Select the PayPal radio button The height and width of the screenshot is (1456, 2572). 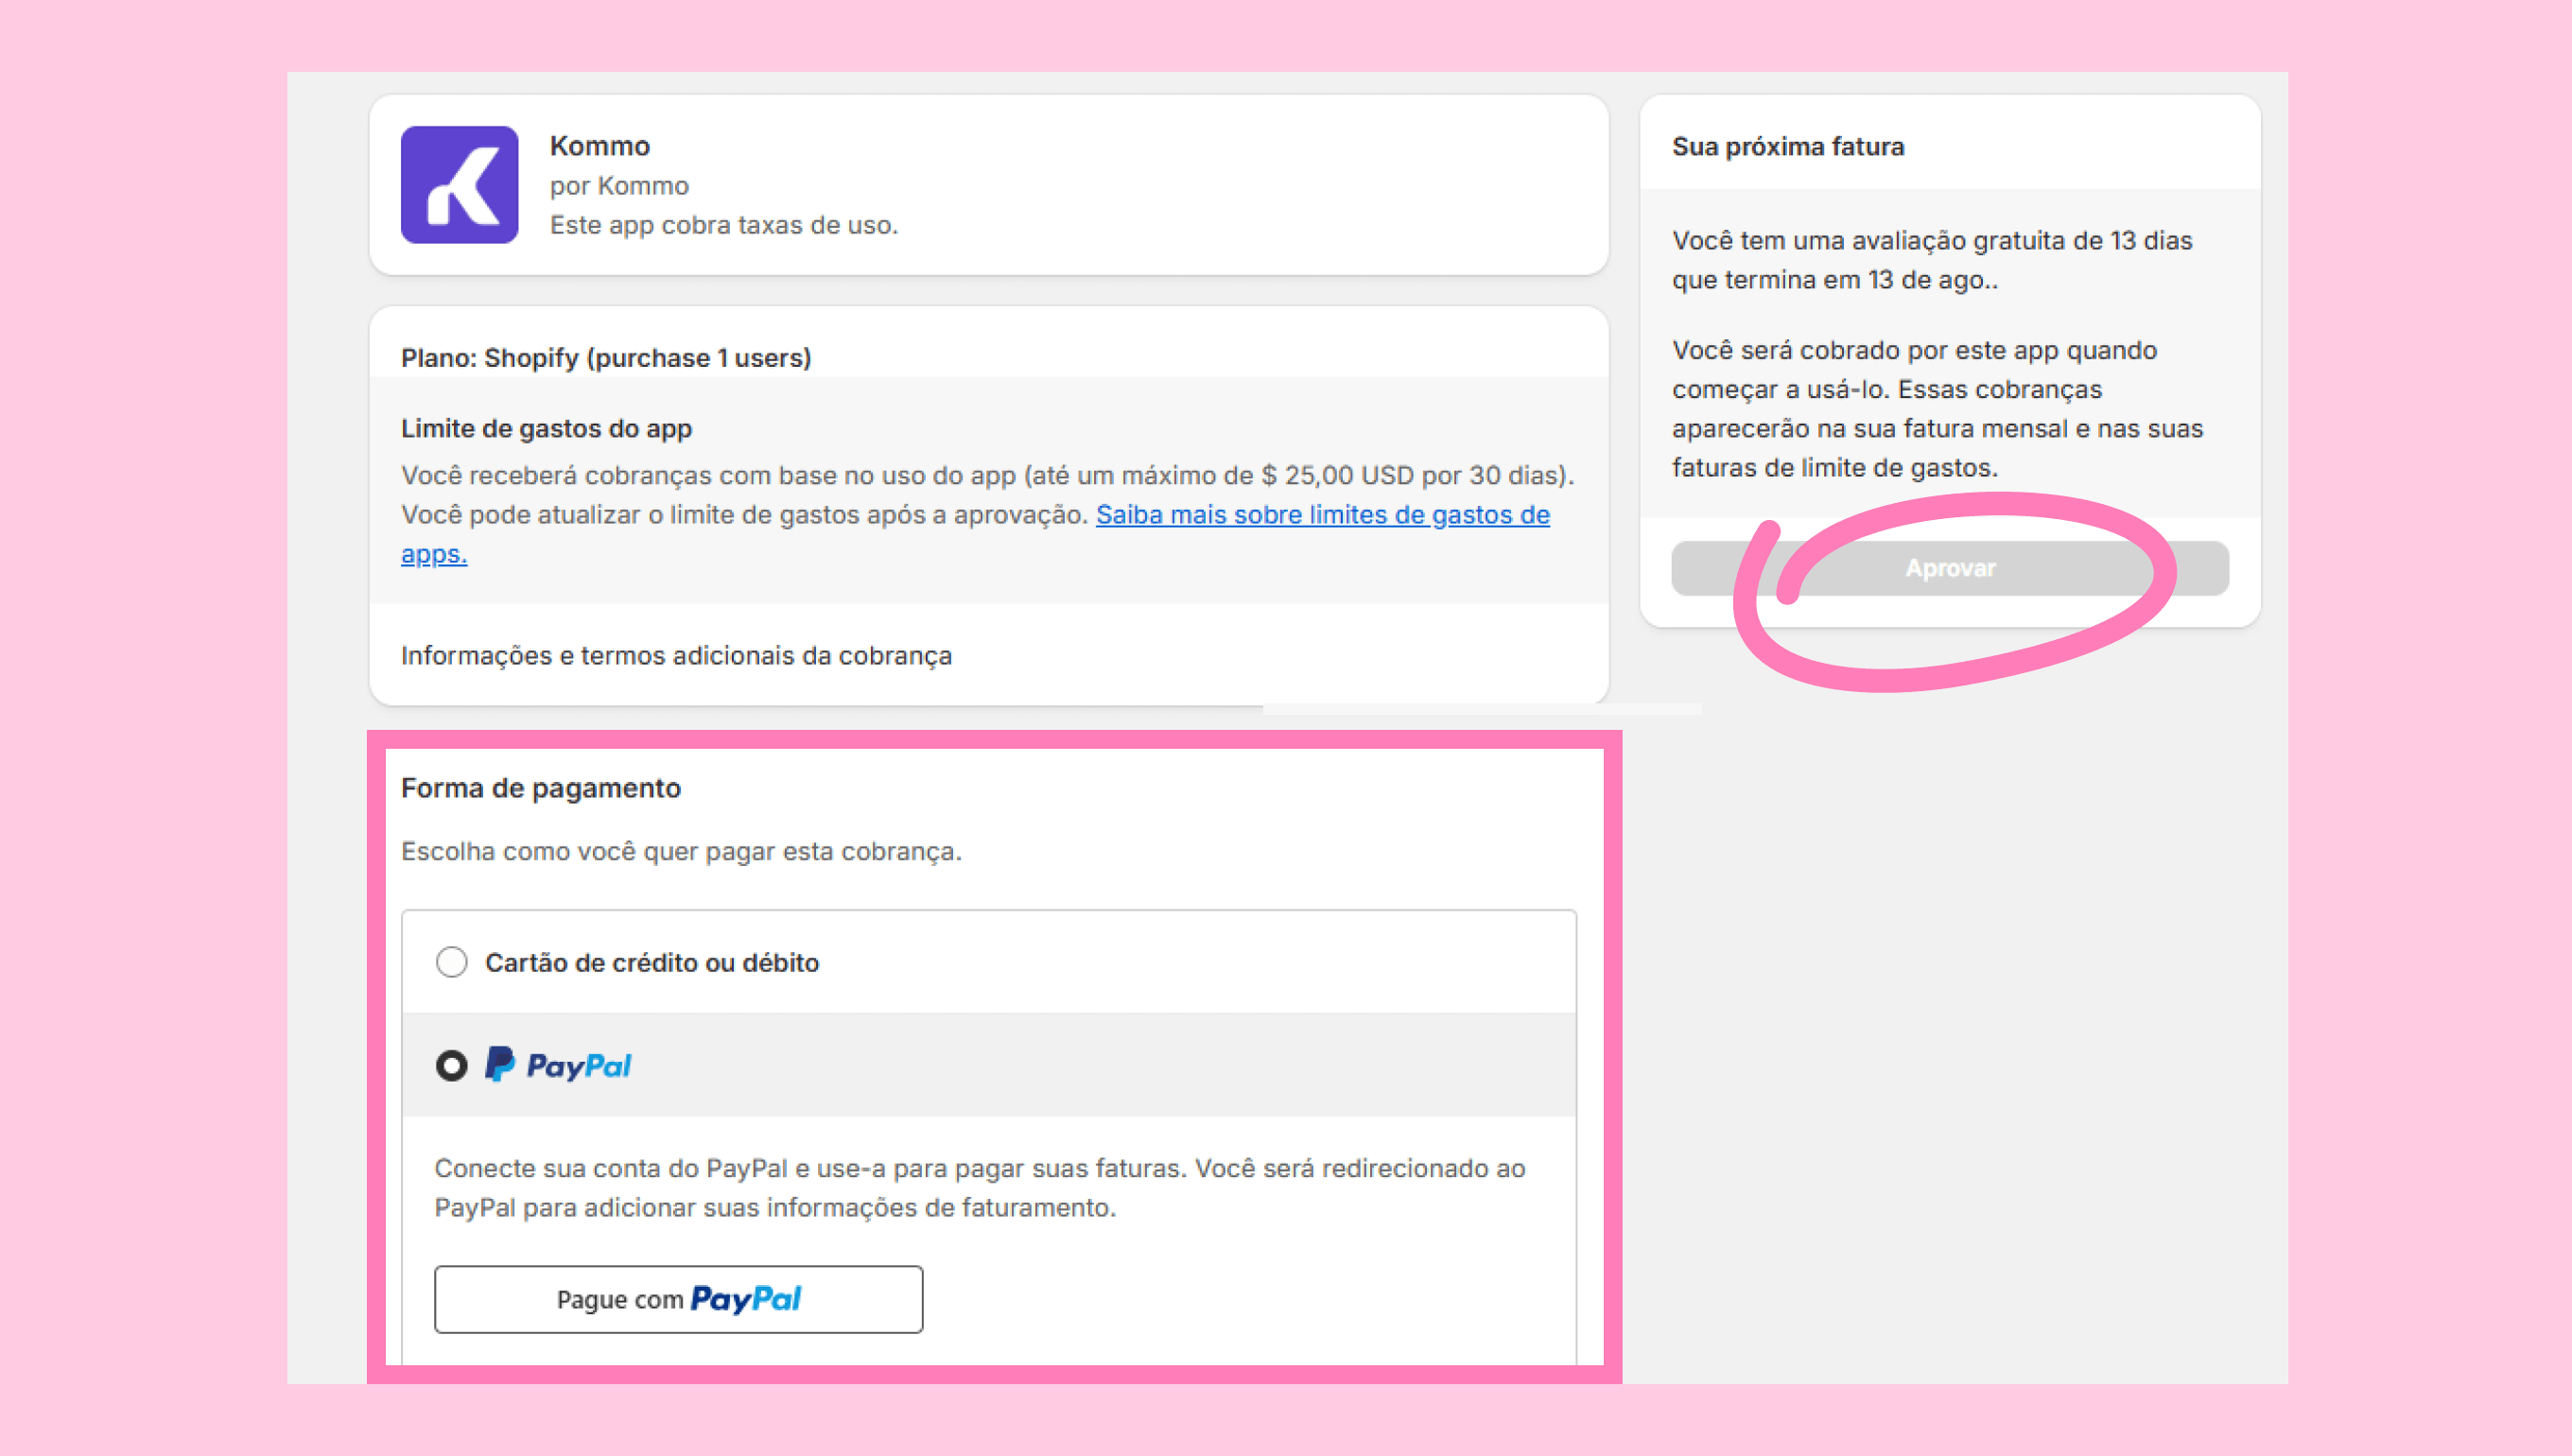click(x=452, y=1065)
